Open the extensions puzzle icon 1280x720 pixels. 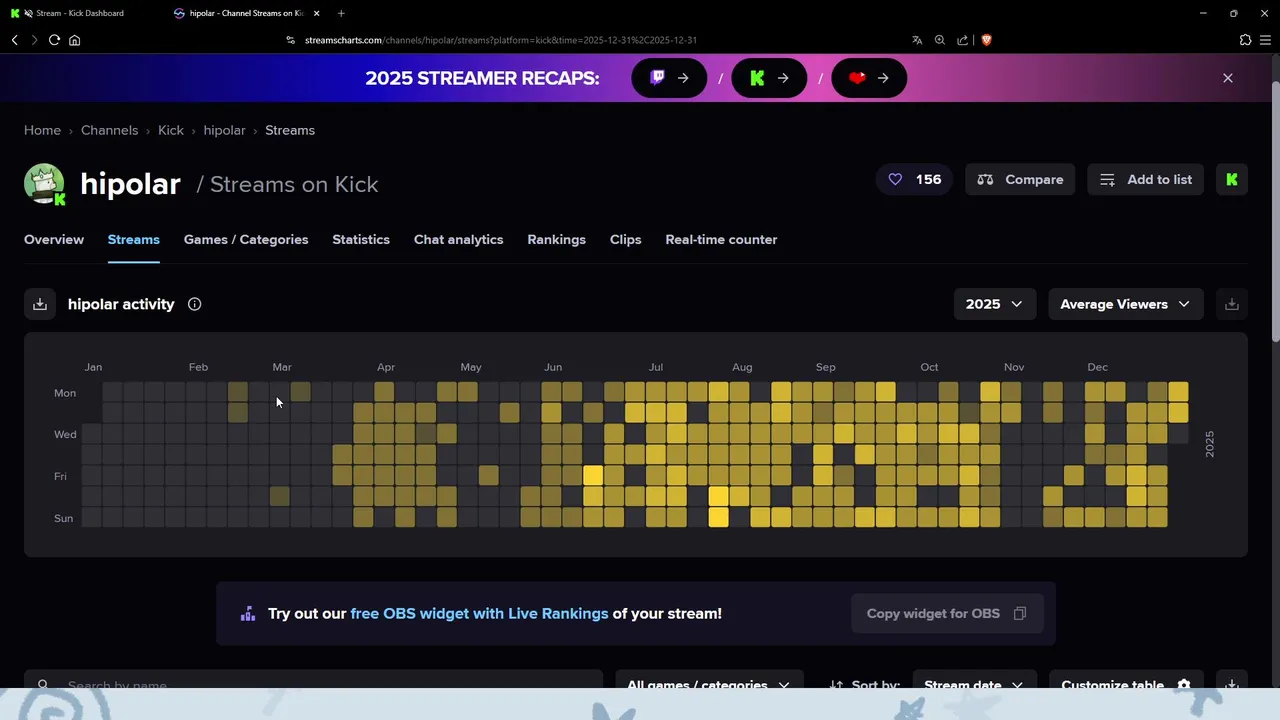tap(1245, 40)
